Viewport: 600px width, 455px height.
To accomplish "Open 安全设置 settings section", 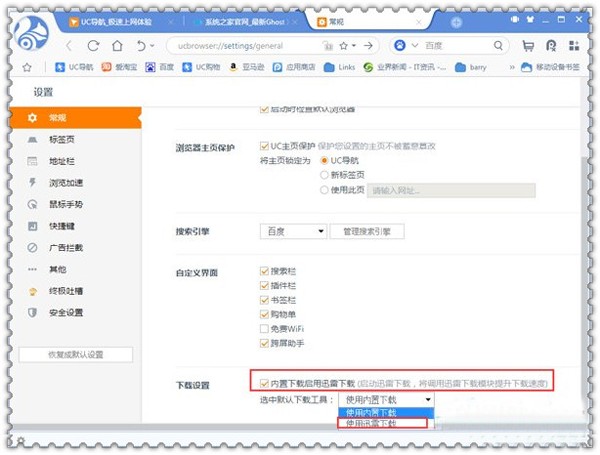I will 76,313.
